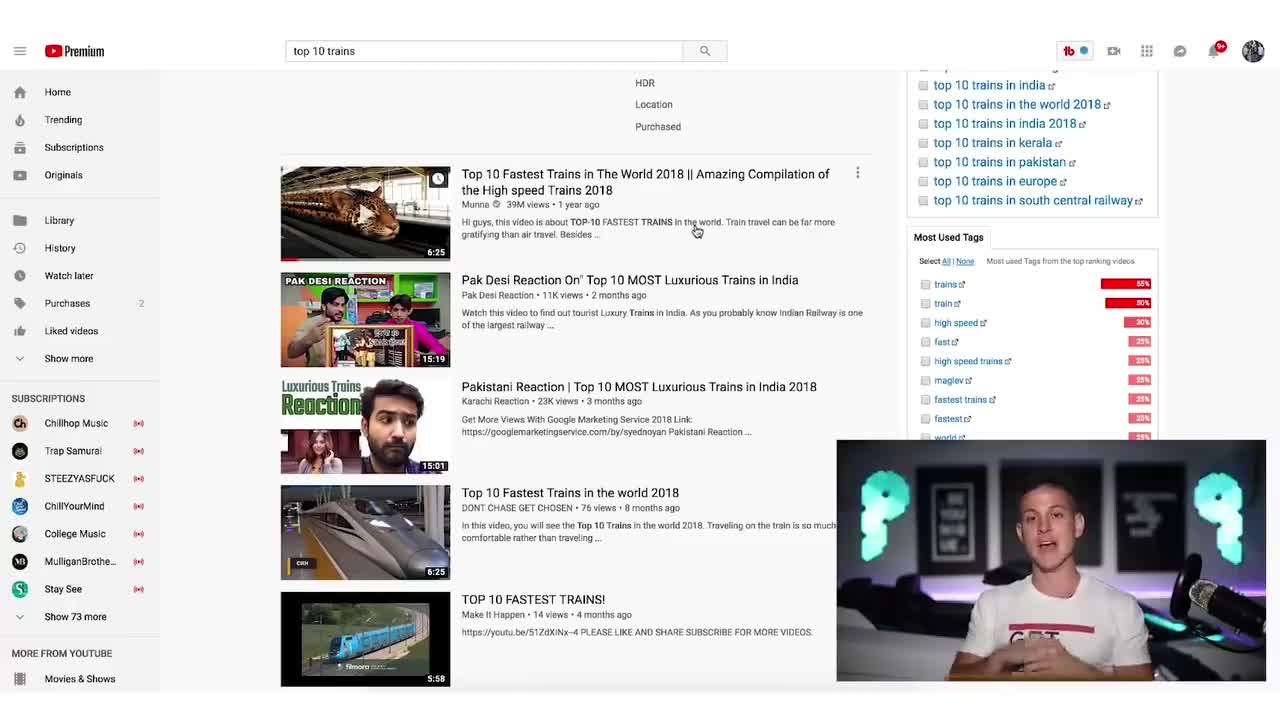
Task: Open options menu for Top 10 Fastest Trains video
Action: (857, 174)
